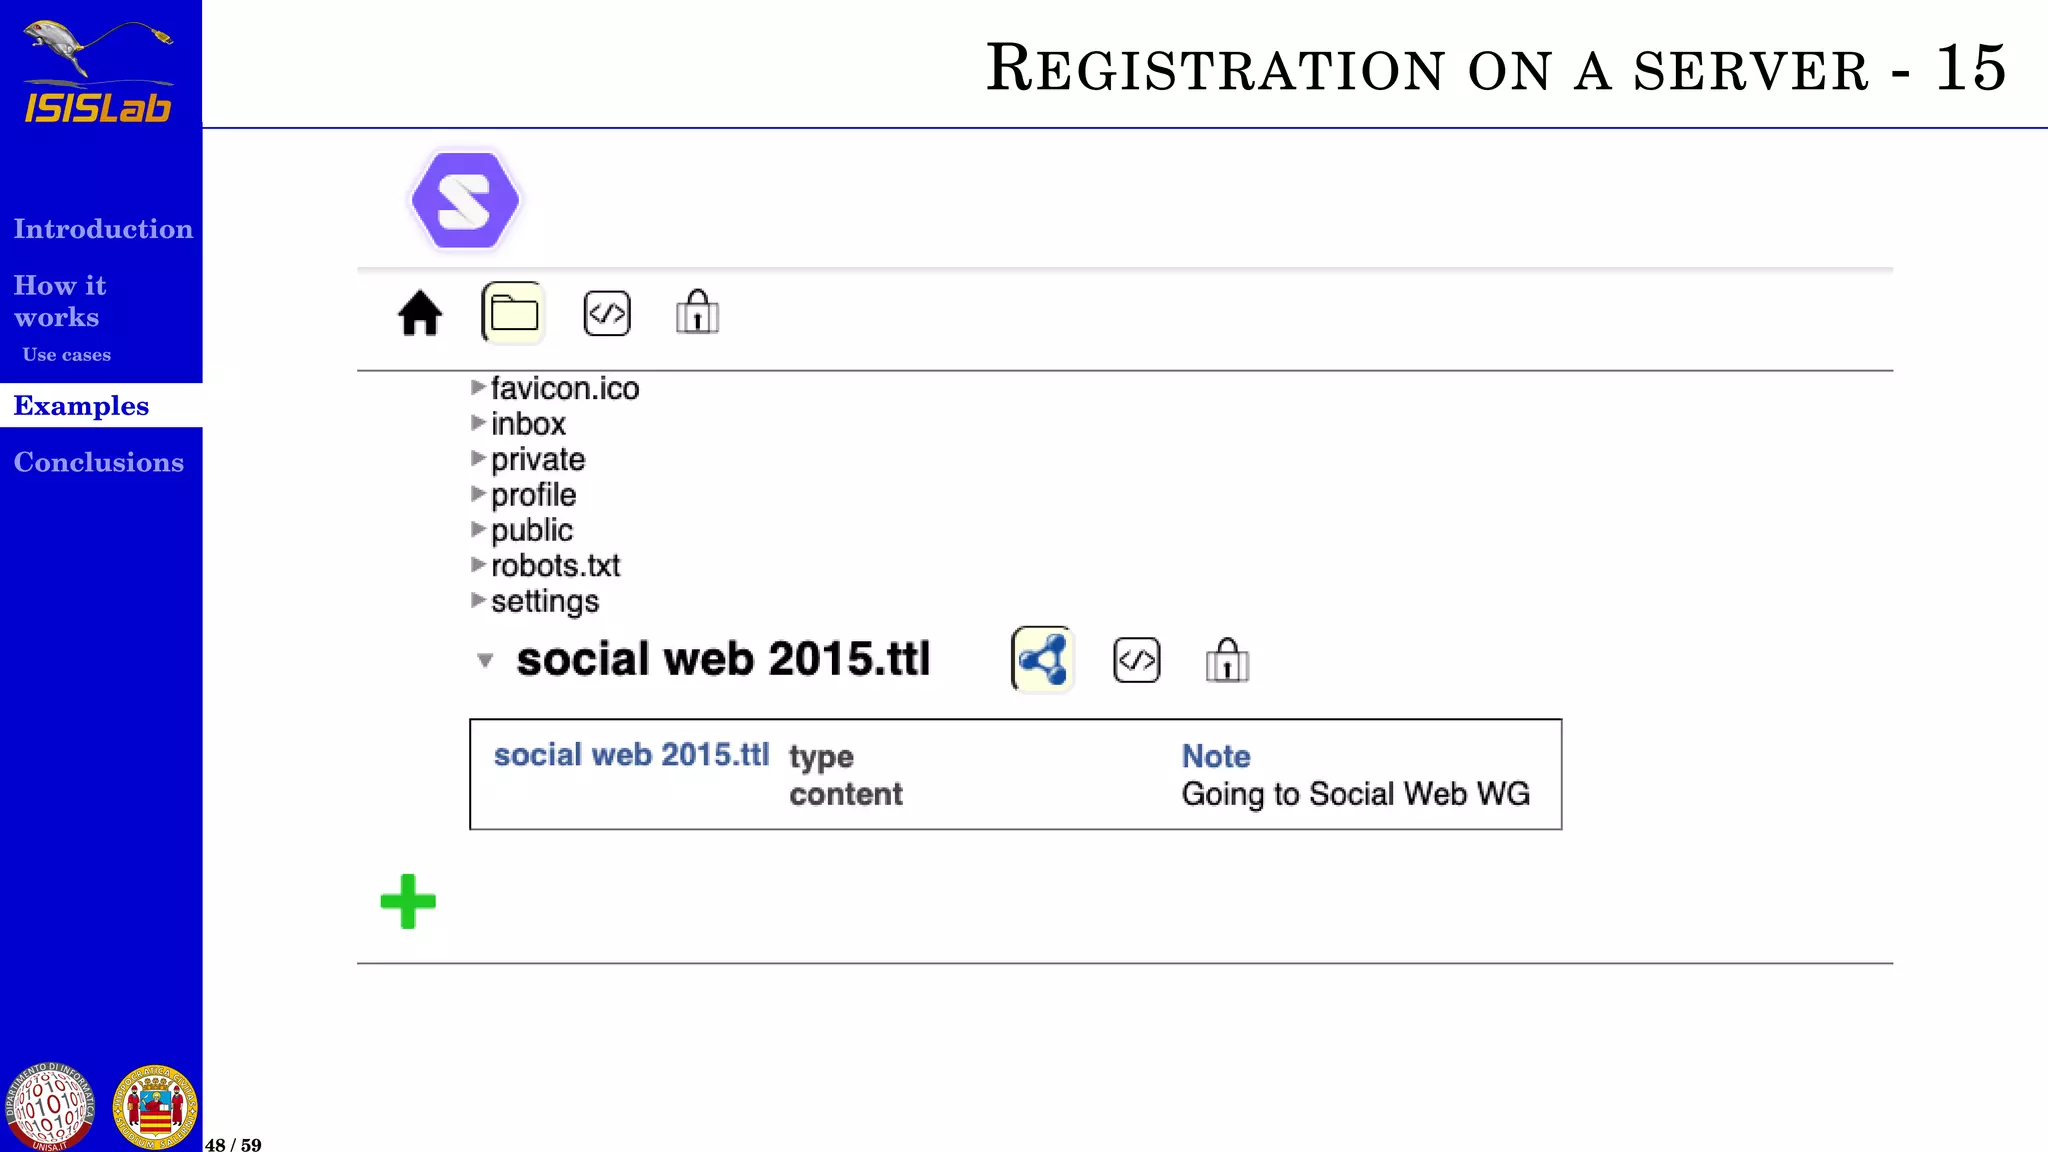
Task: Click the top toolbar padlock sharing icon
Action: pos(697,313)
